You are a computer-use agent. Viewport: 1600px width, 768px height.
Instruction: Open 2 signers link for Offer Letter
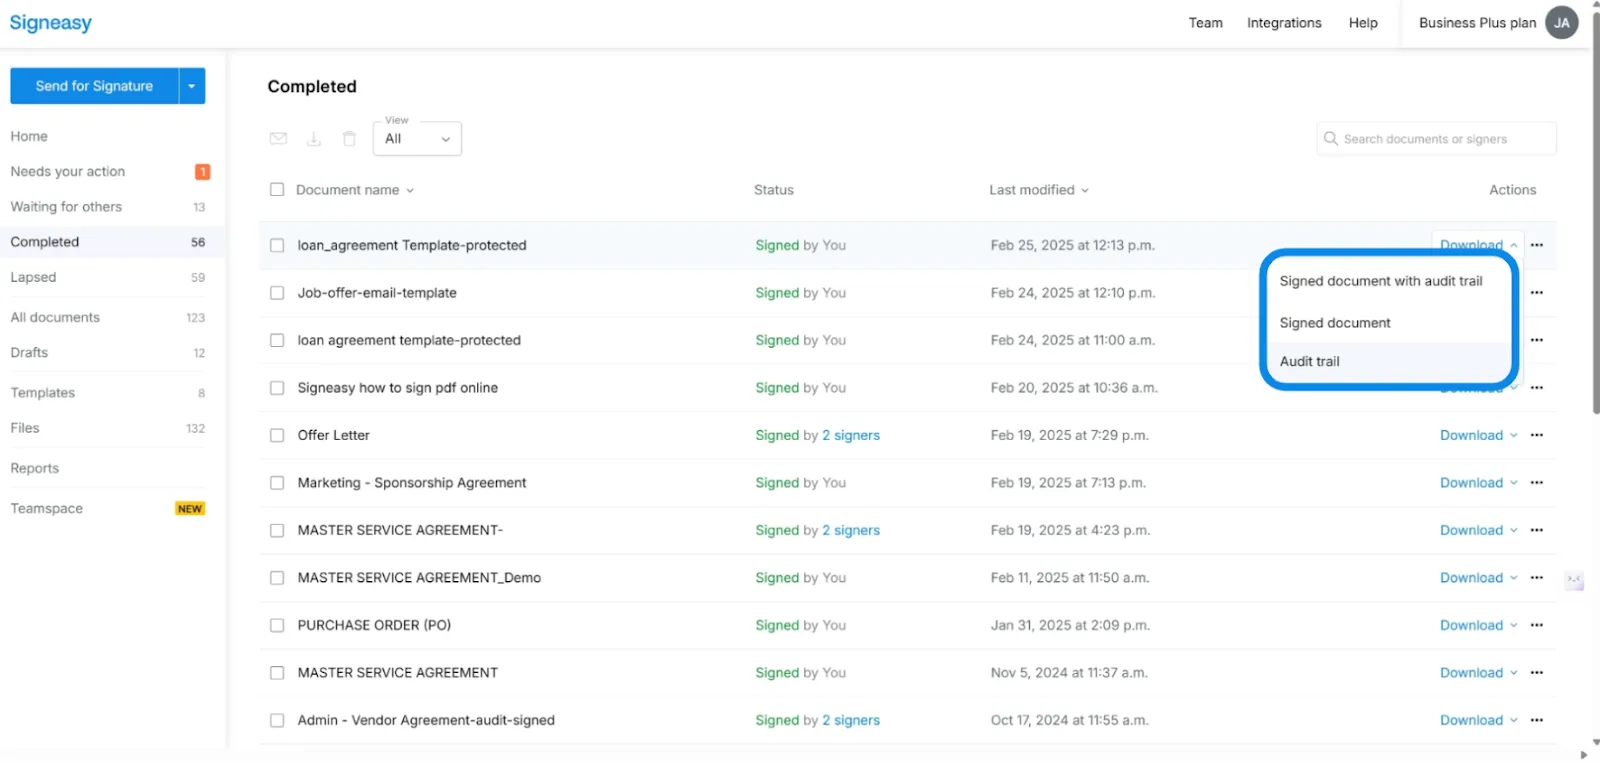coord(851,435)
